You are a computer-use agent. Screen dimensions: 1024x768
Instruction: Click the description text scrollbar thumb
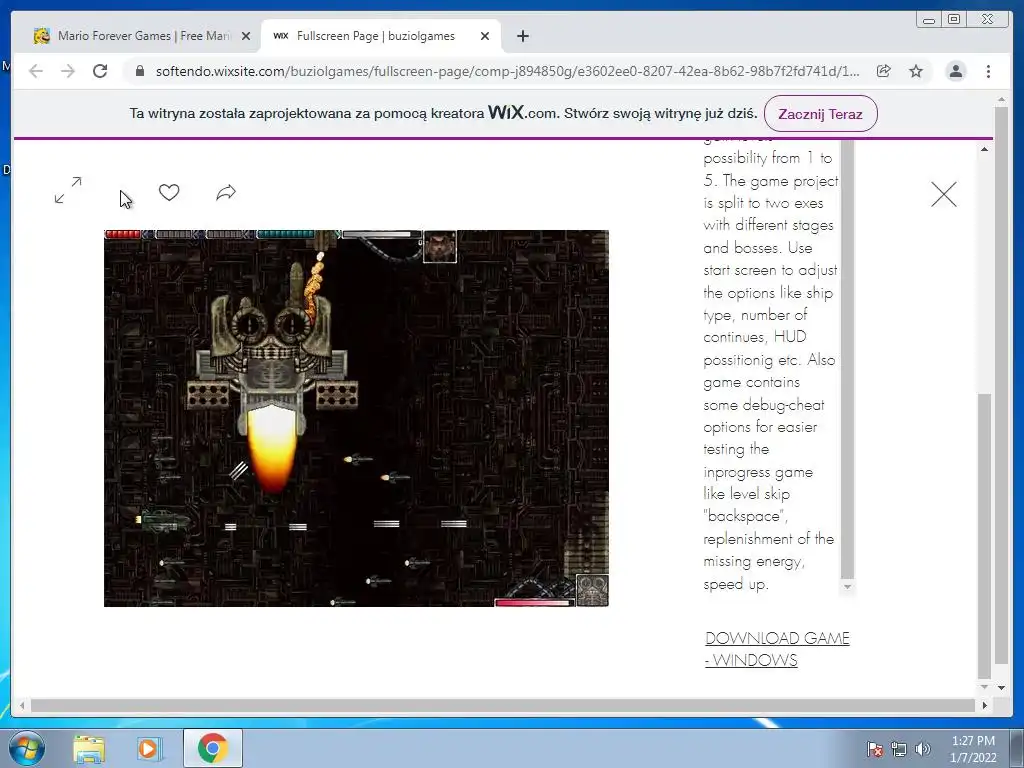847,359
